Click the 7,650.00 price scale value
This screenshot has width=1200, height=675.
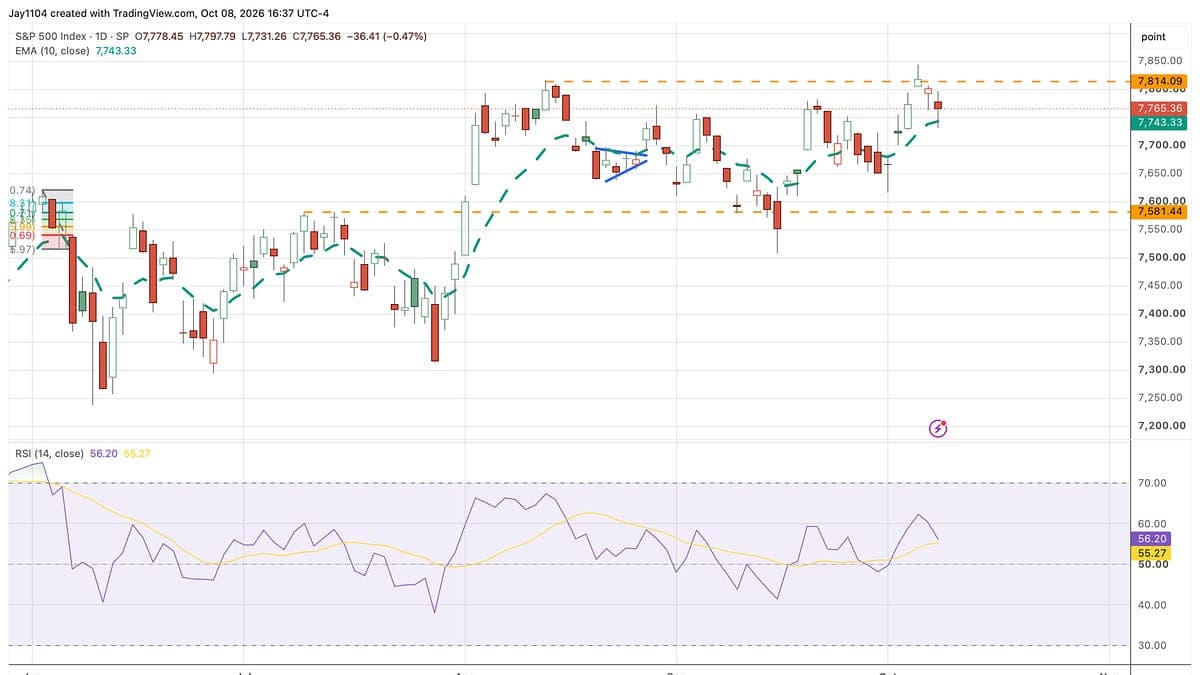tap(1159, 173)
